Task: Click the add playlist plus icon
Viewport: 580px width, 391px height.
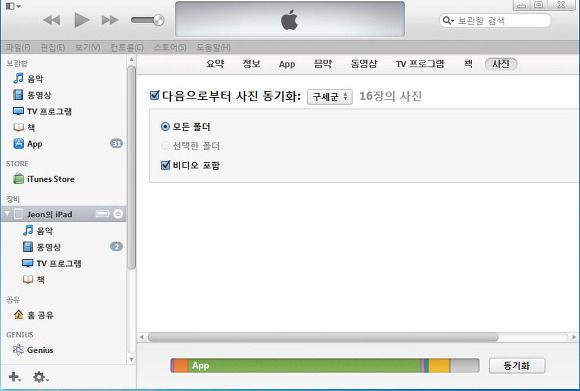Action: (x=14, y=377)
